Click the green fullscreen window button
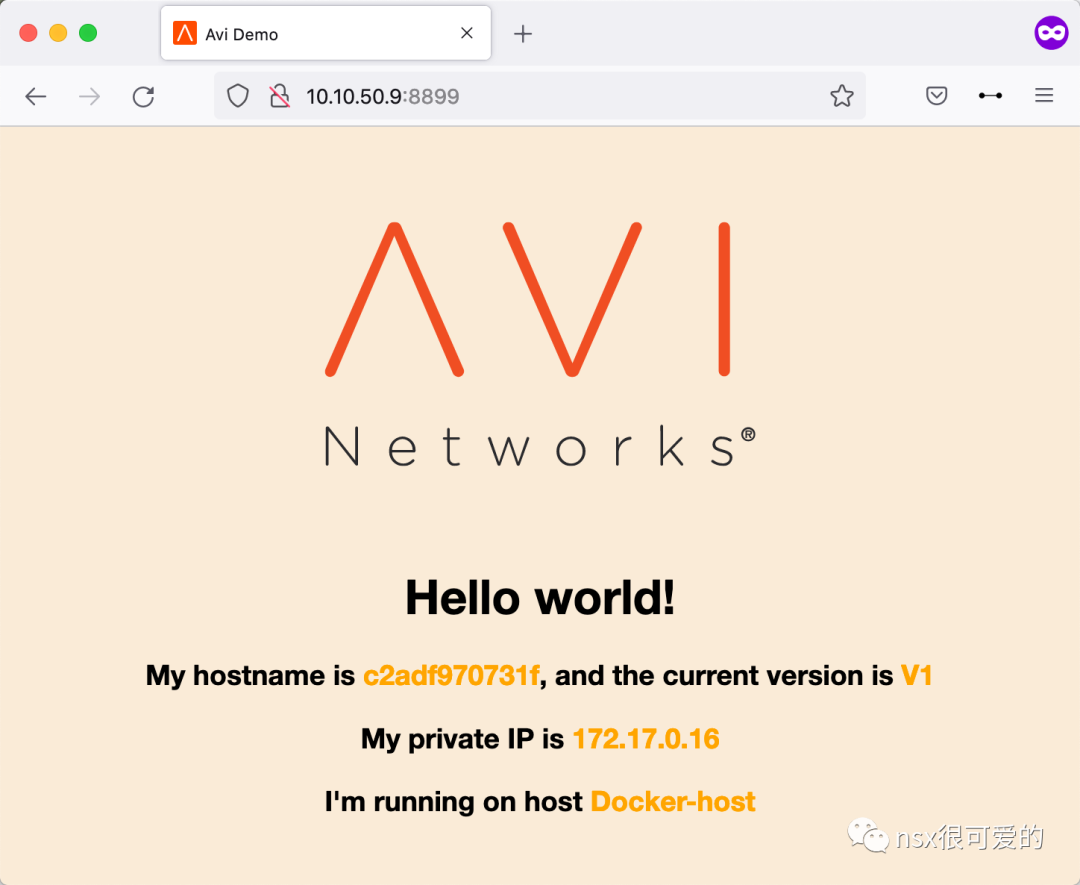The width and height of the screenshot is (1080, 885). (x=88, y=33)
